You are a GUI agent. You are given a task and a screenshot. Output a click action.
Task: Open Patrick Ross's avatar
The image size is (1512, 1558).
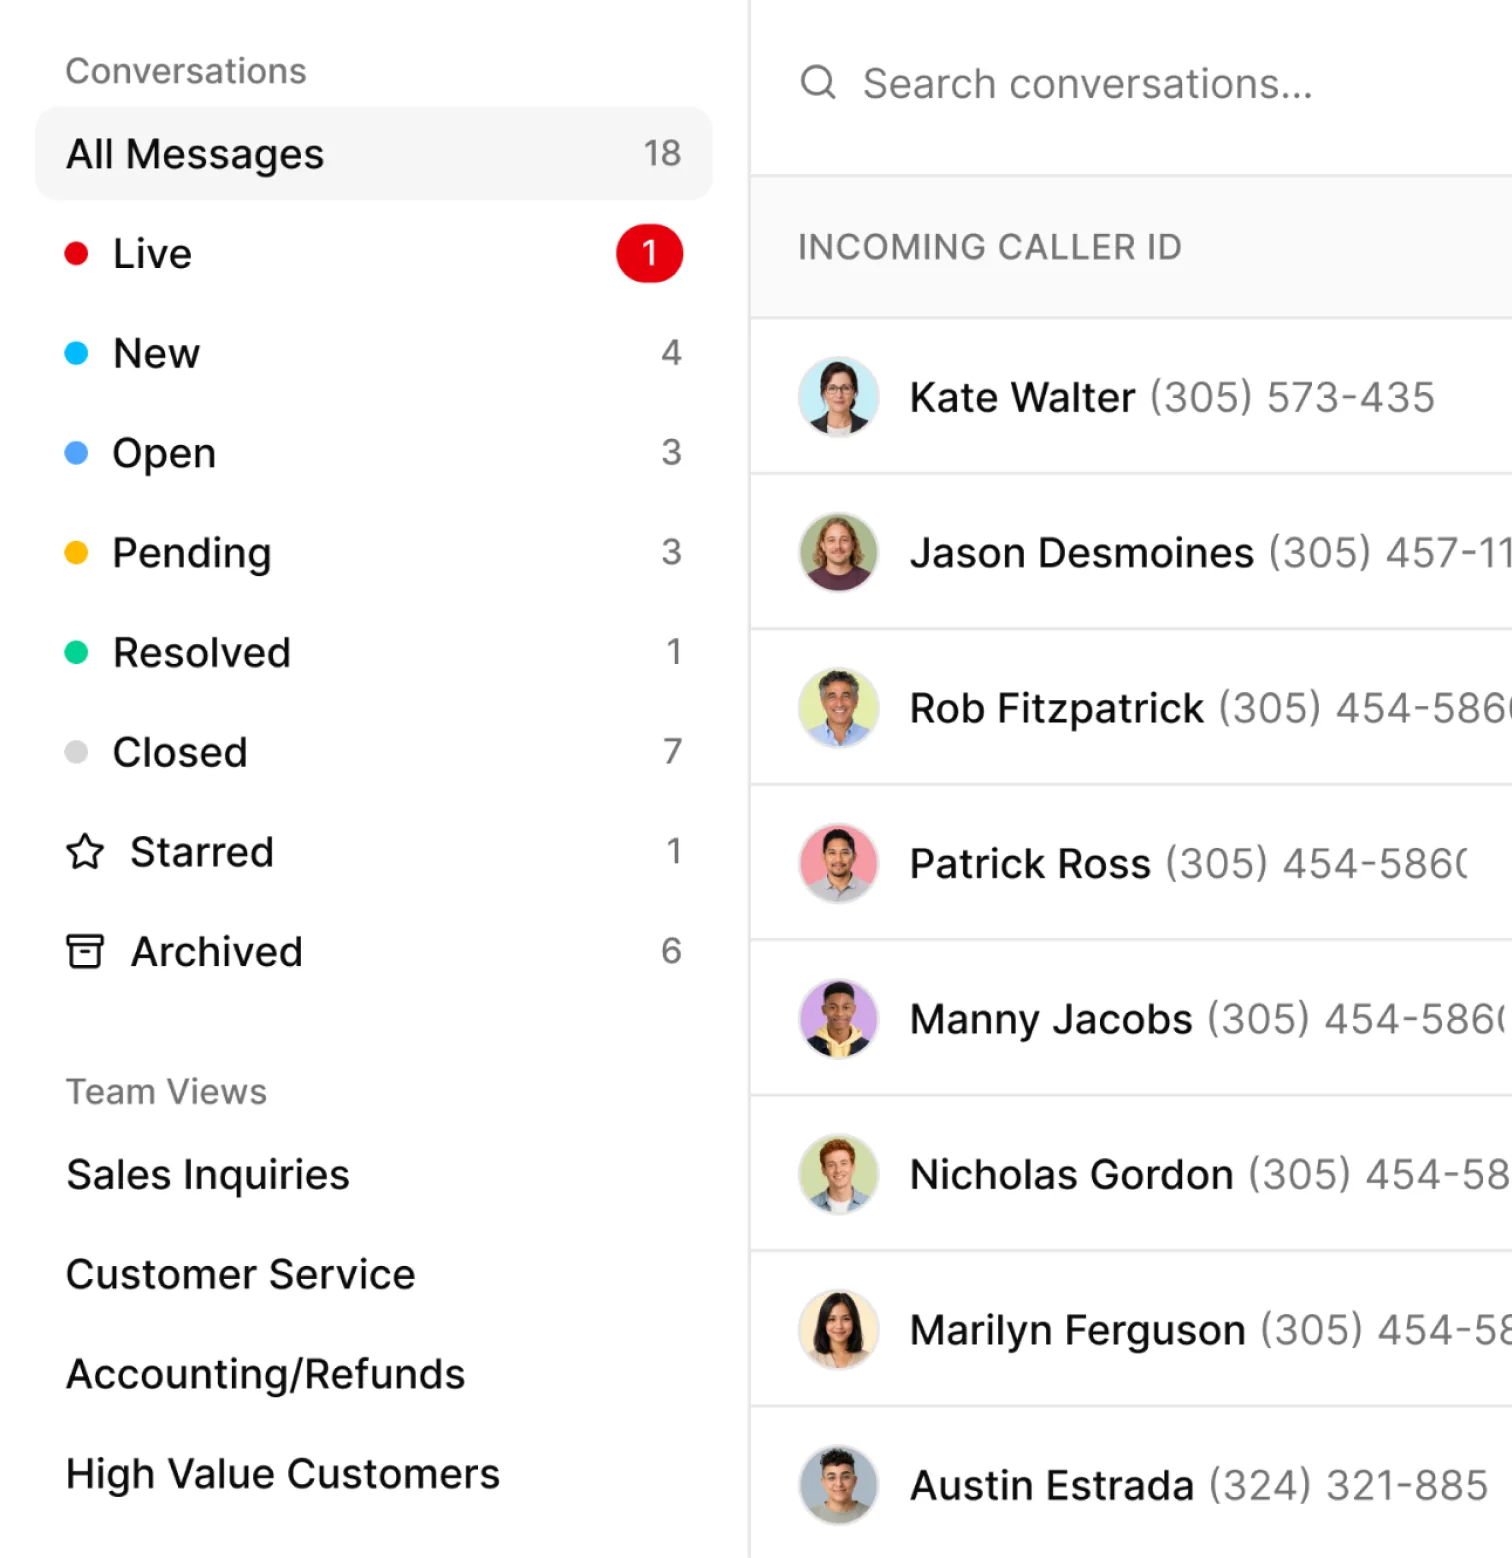(839, 863)
